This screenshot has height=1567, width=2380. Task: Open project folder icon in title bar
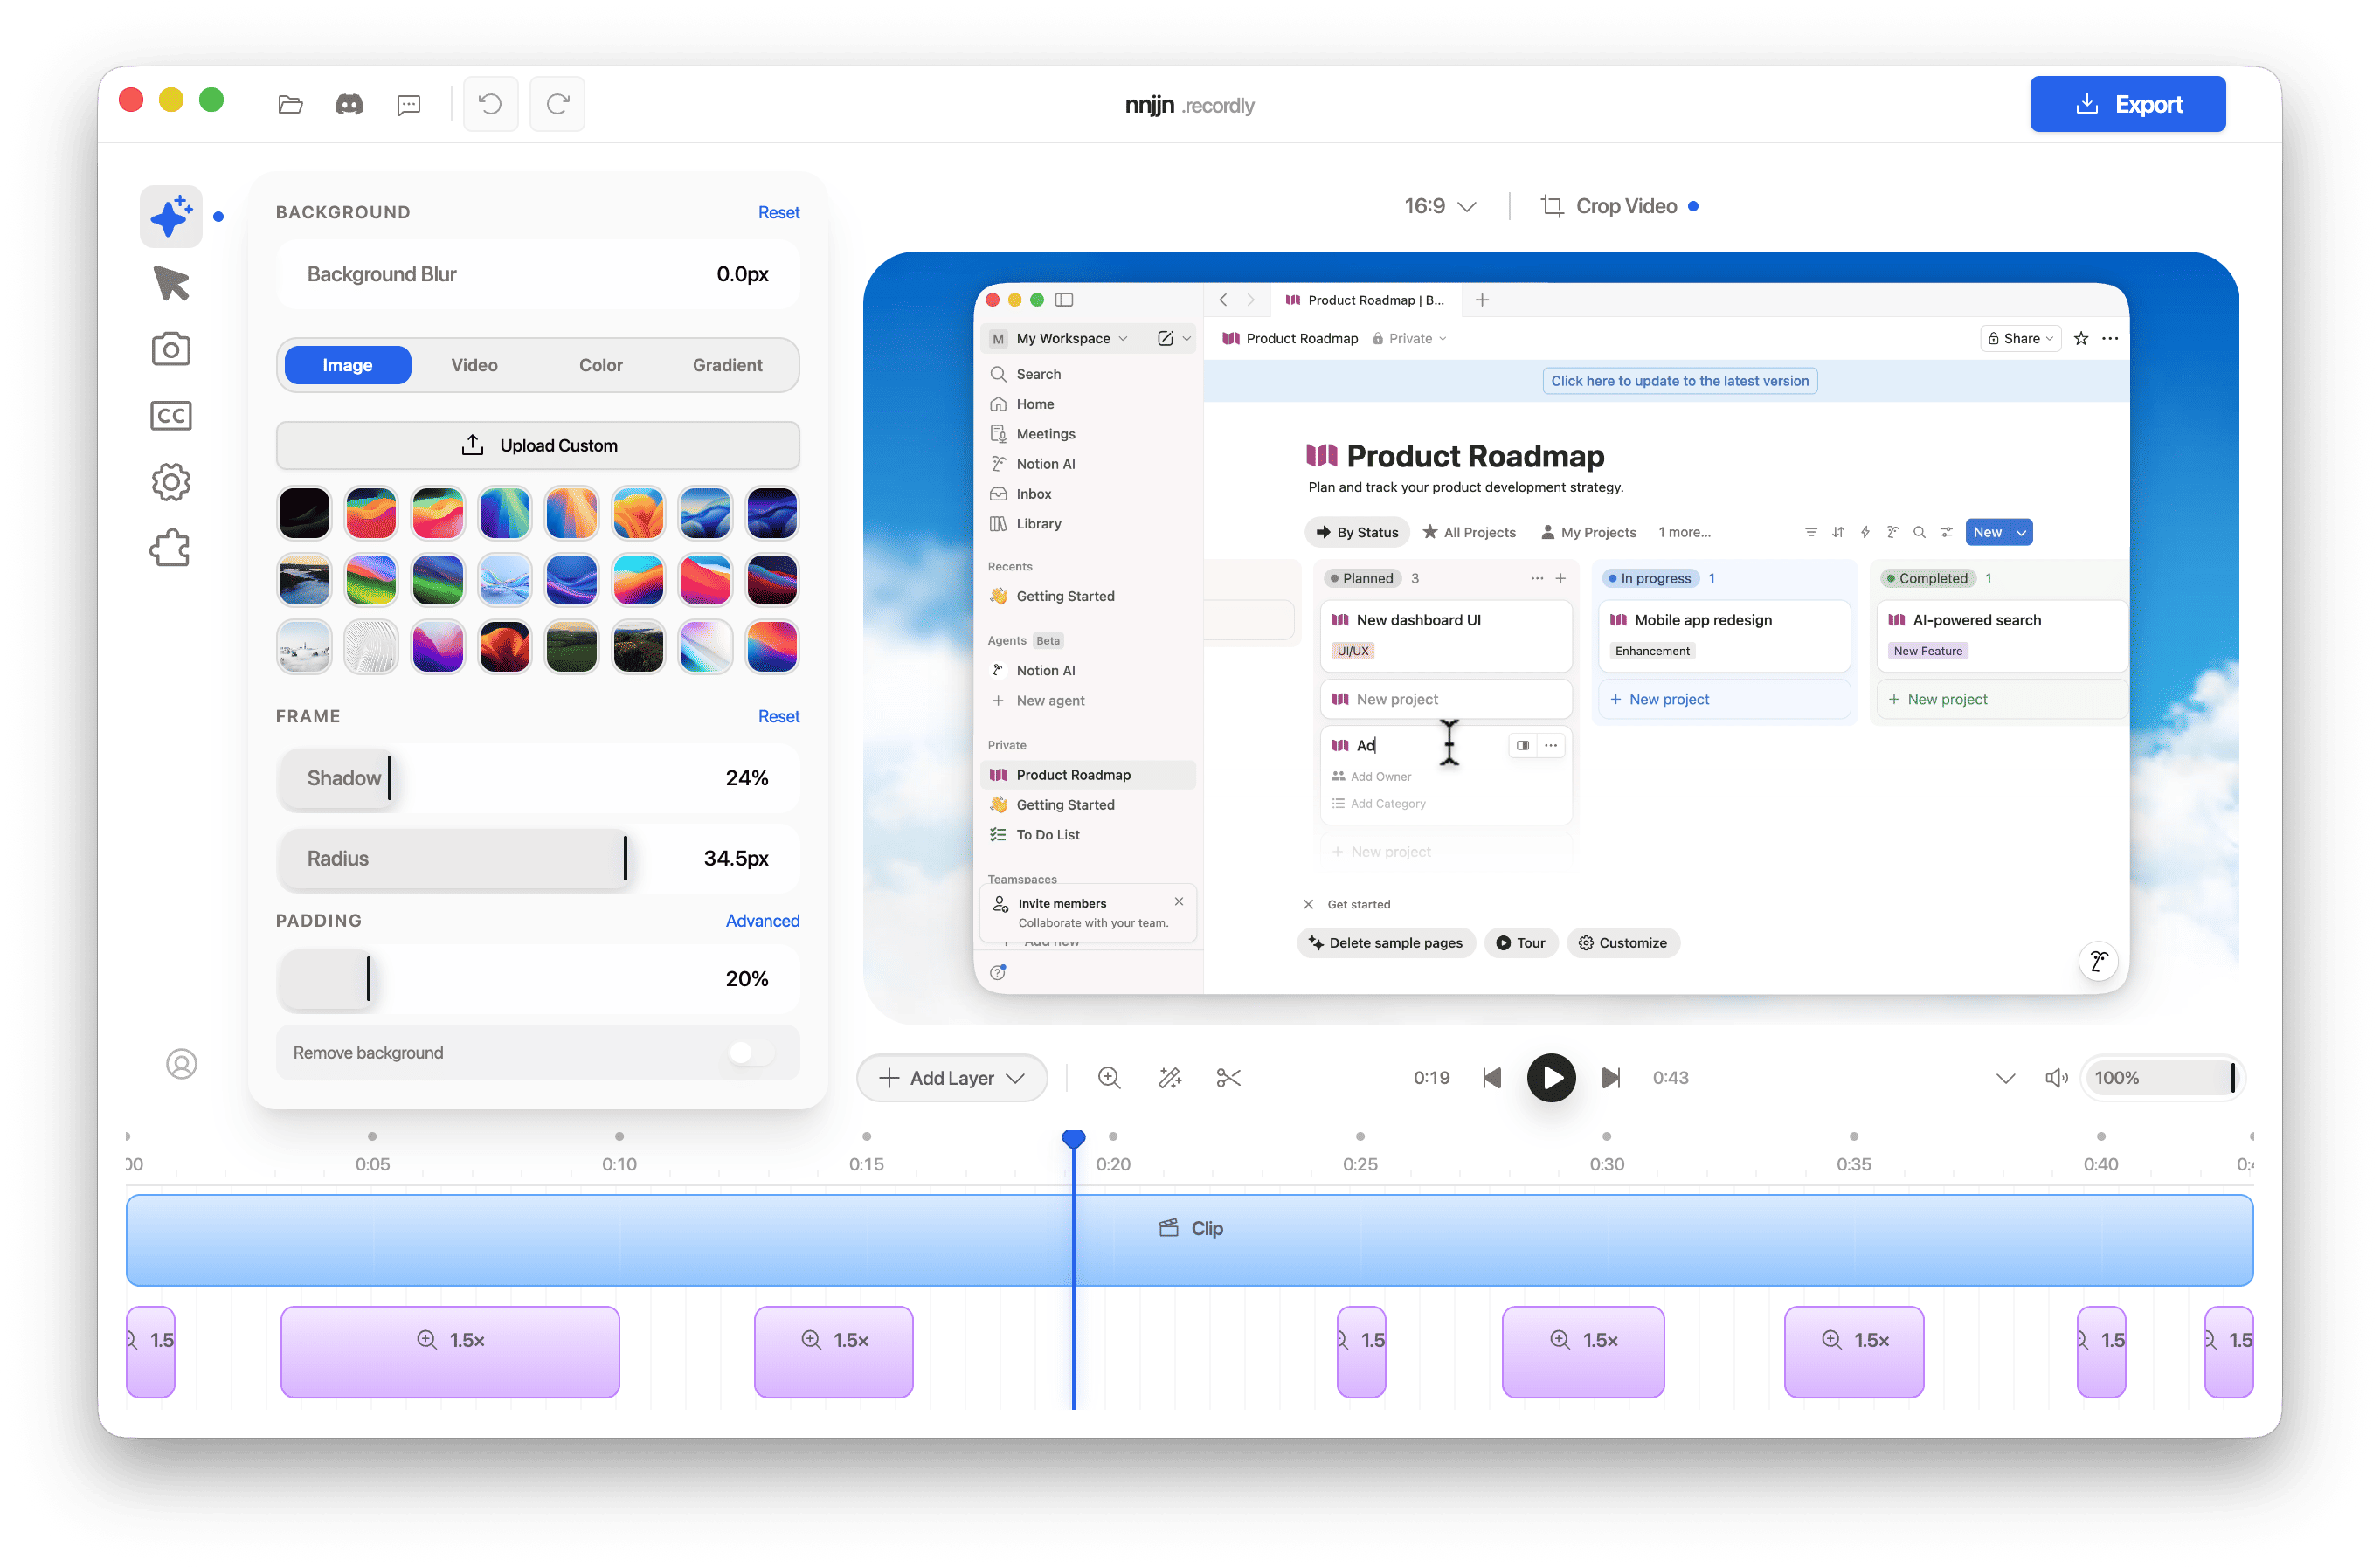tap(290, 104)
